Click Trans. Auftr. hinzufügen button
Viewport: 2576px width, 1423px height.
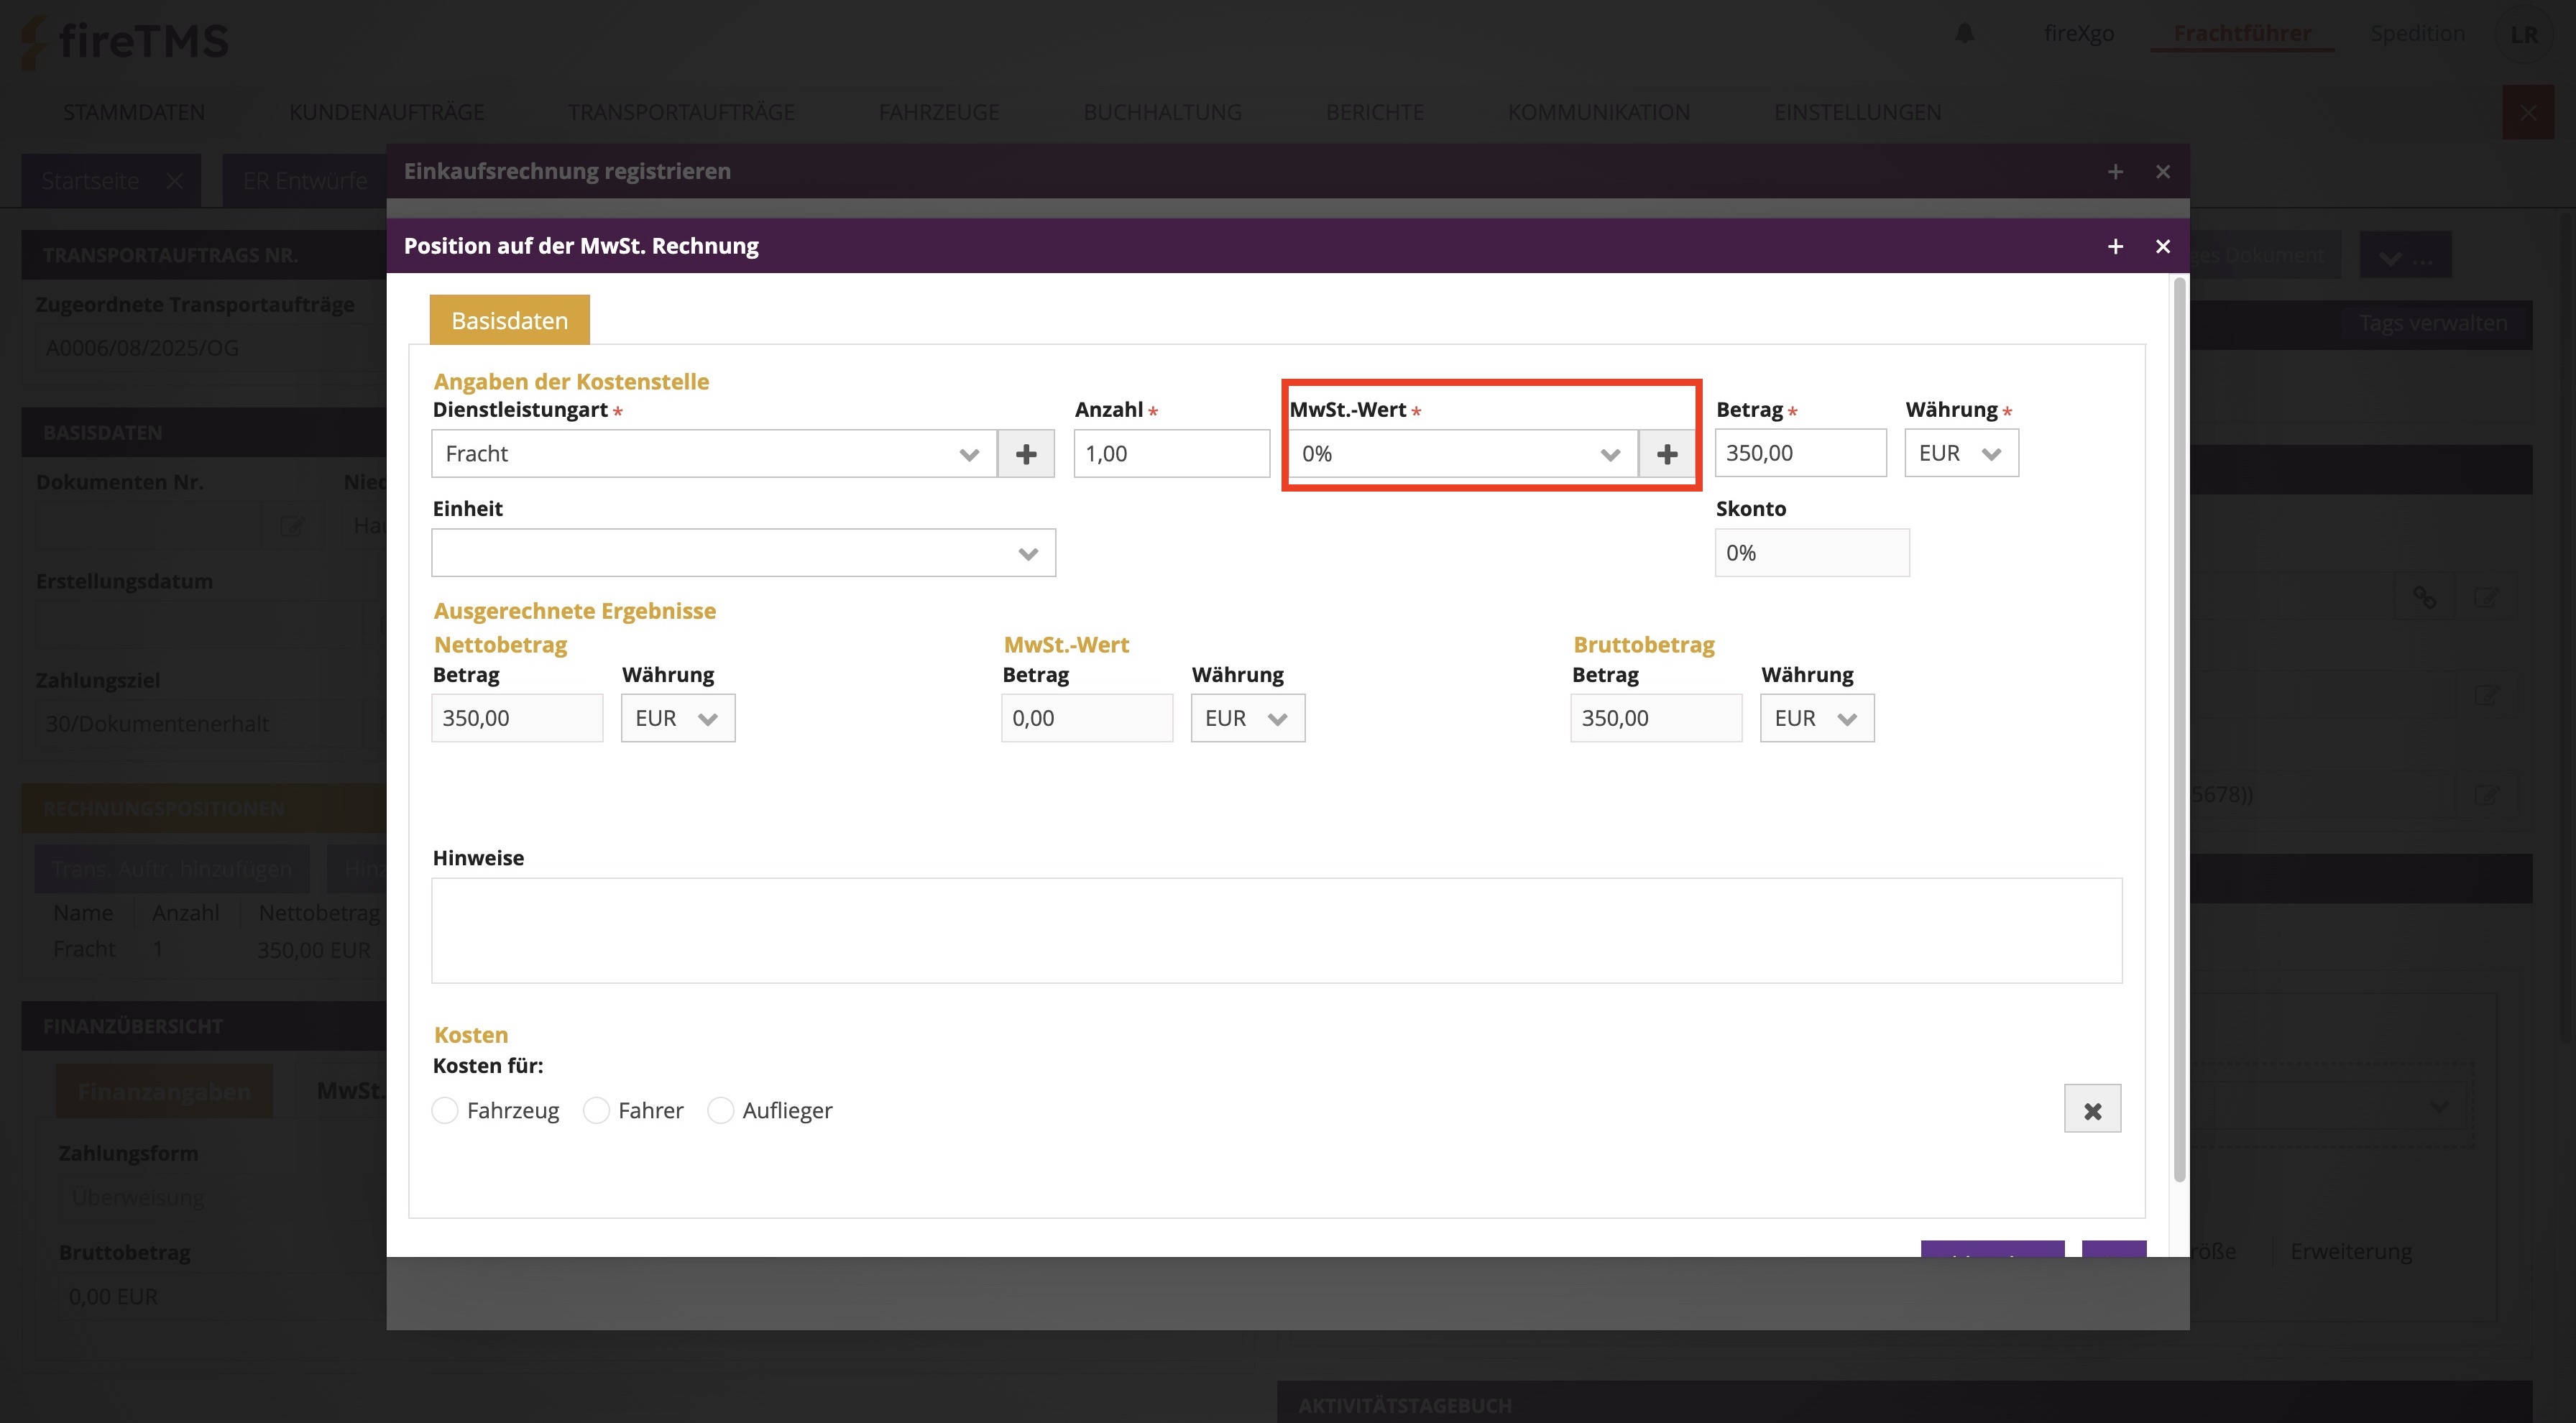[172, 869]
